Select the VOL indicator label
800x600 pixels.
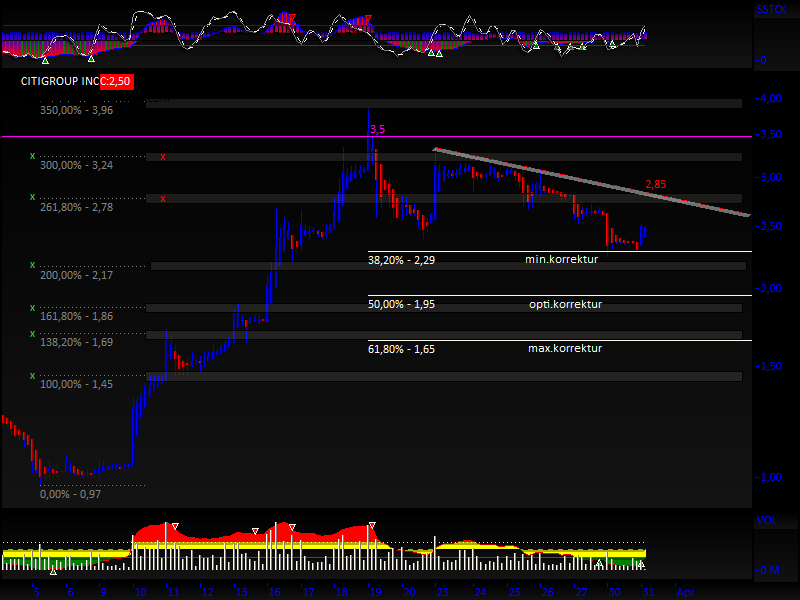coord(765,521)
